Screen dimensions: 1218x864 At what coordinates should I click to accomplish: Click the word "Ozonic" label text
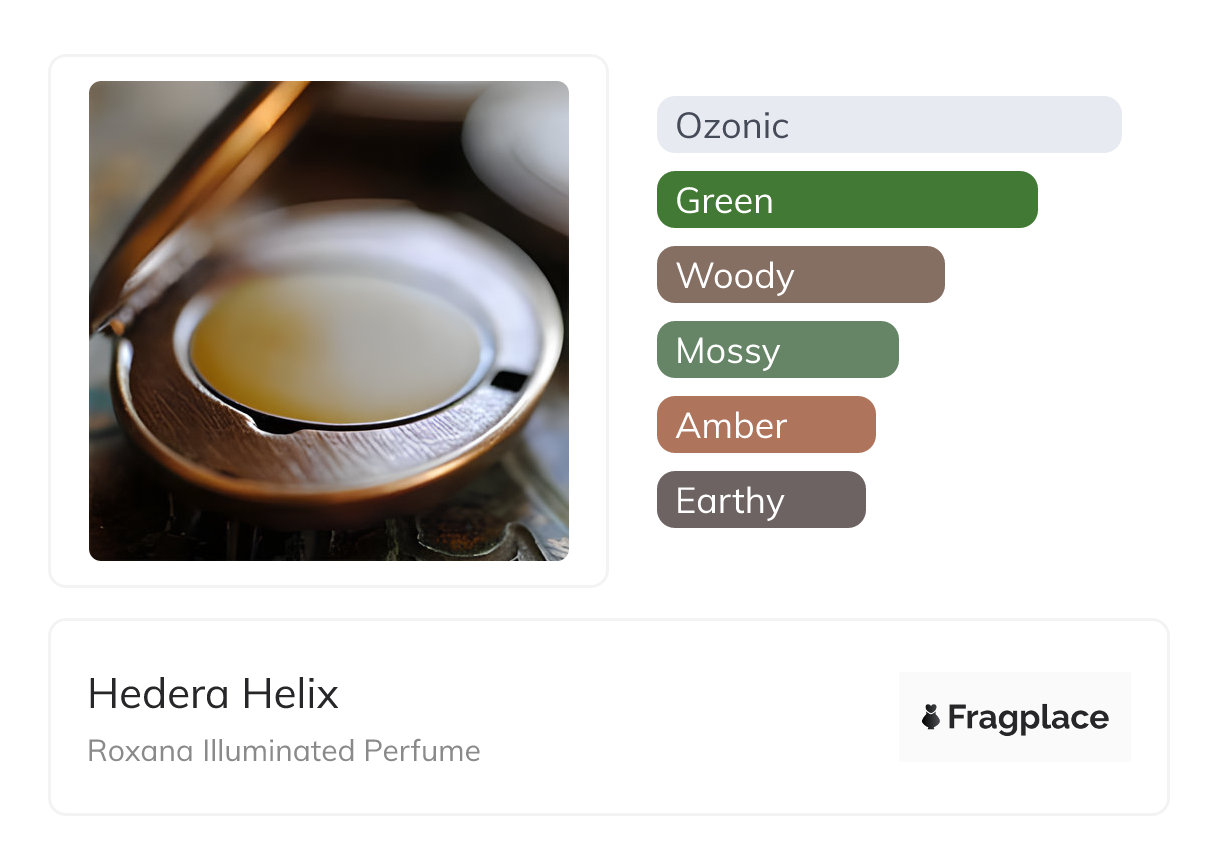point(732,126)
